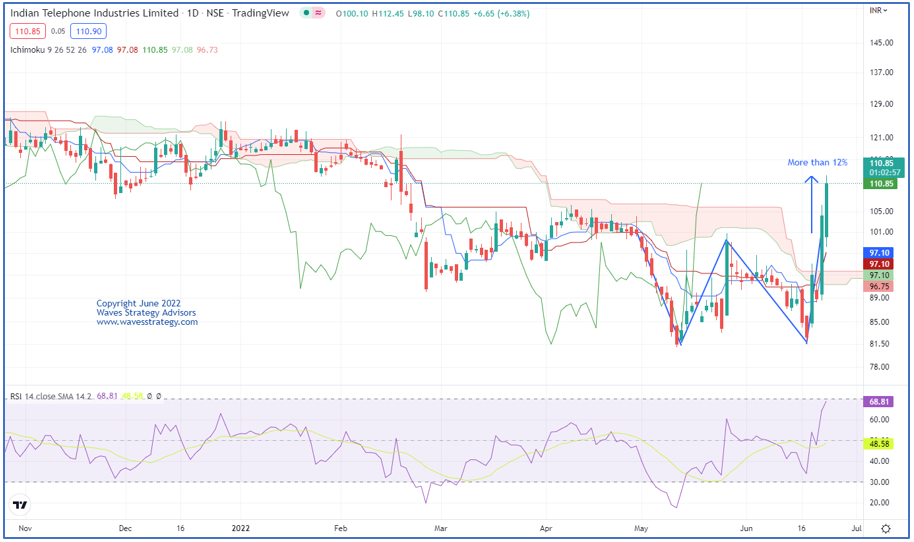Open chart settings gear icon
Viewport: 914px width, 542px height.
[885, 529]
